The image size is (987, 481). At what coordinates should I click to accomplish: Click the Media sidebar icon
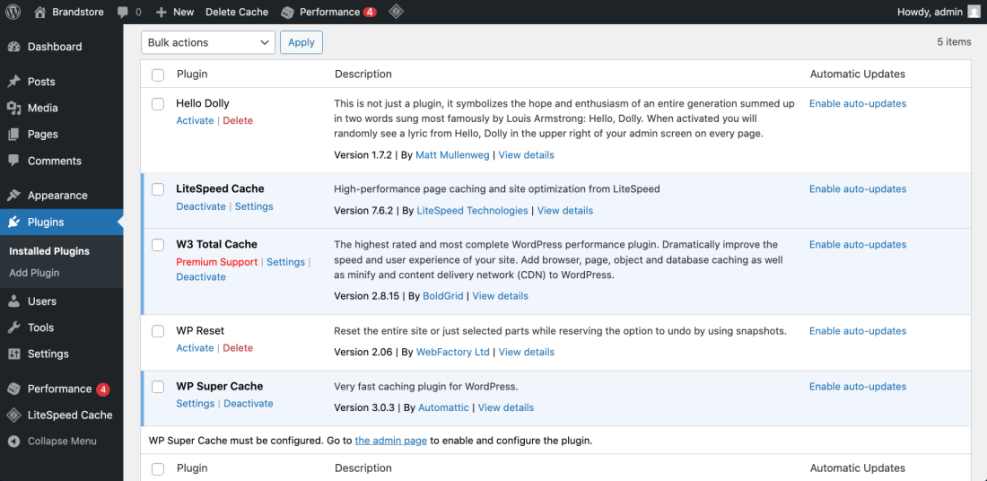click(x=14, y=108)
